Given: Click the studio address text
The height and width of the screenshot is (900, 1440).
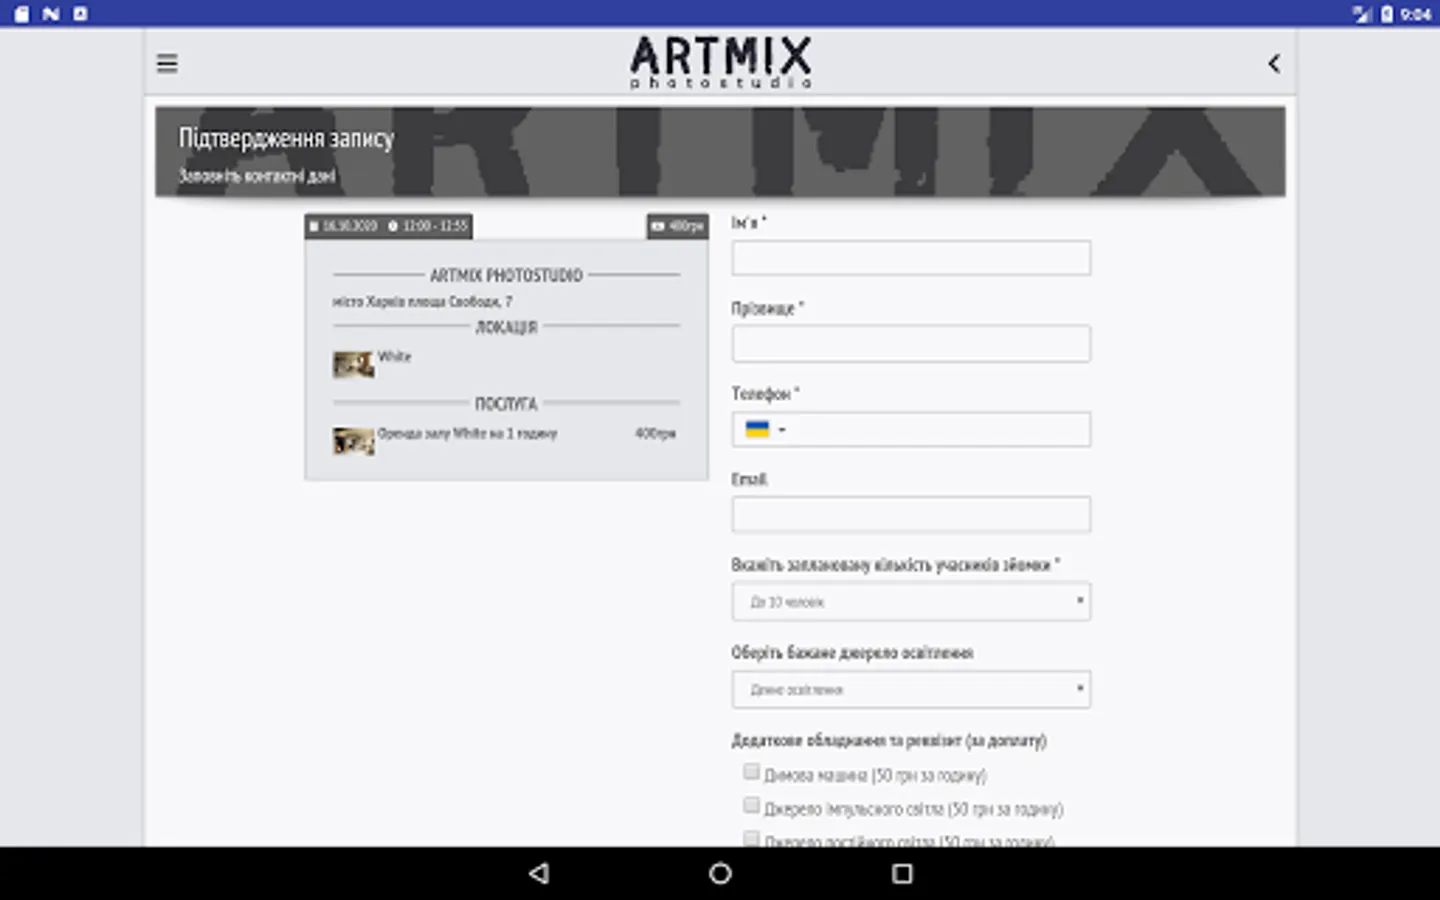Looking at the screenshot, I should click(422, 301).
